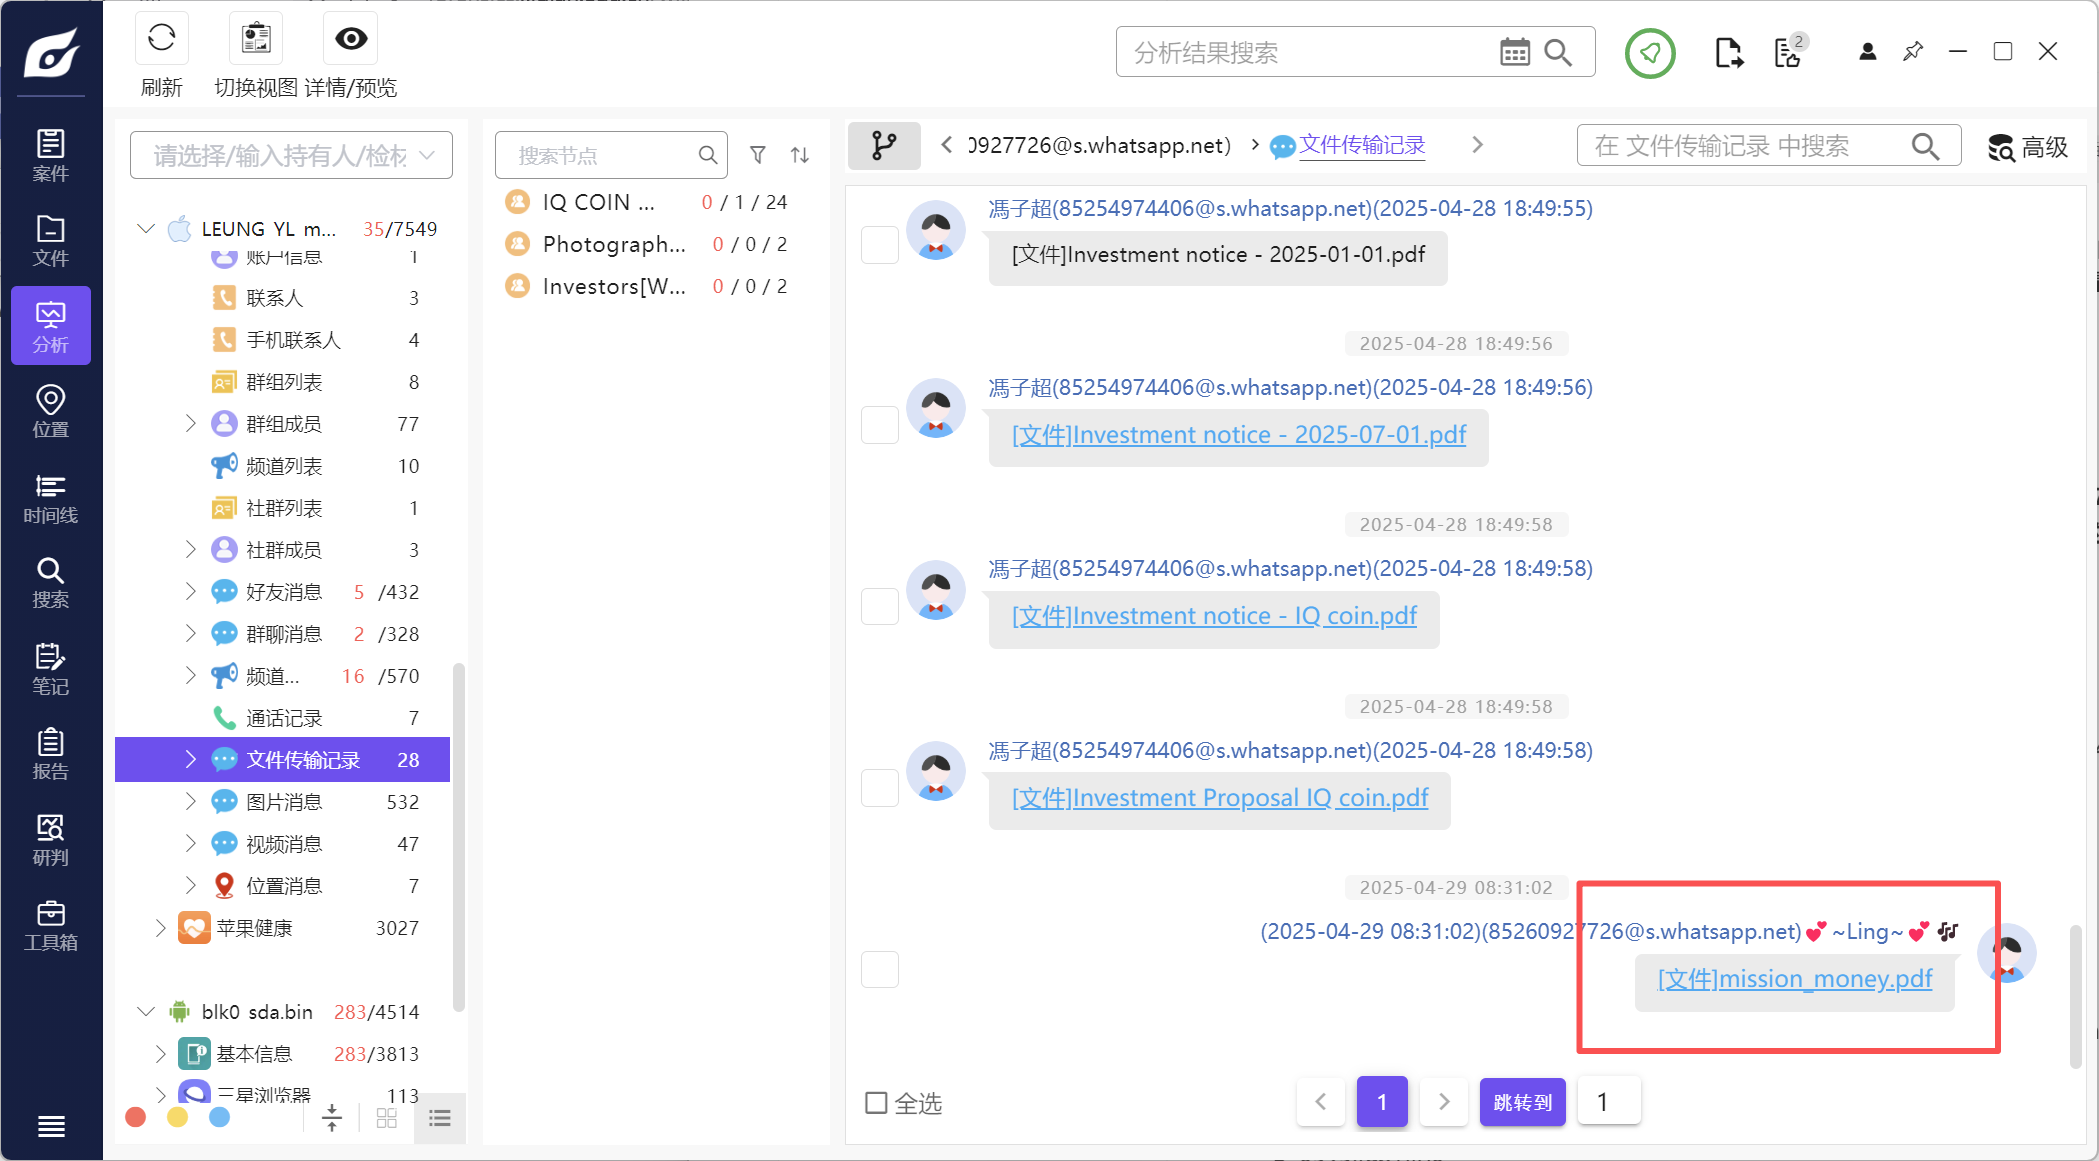Check the Select All (全选) checkbox
The image size is (2099, 1161).
pyautogui.click(x=876, y=1102)
